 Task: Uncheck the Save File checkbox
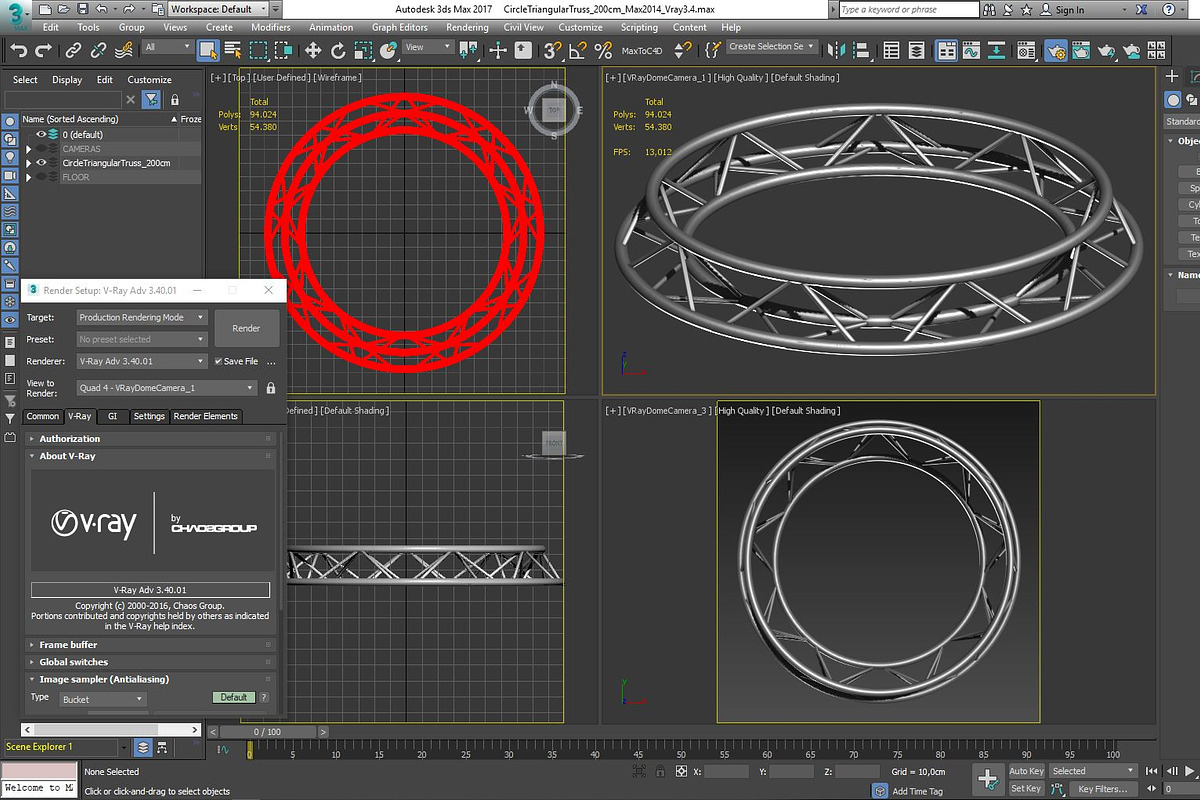click(219, 361)
